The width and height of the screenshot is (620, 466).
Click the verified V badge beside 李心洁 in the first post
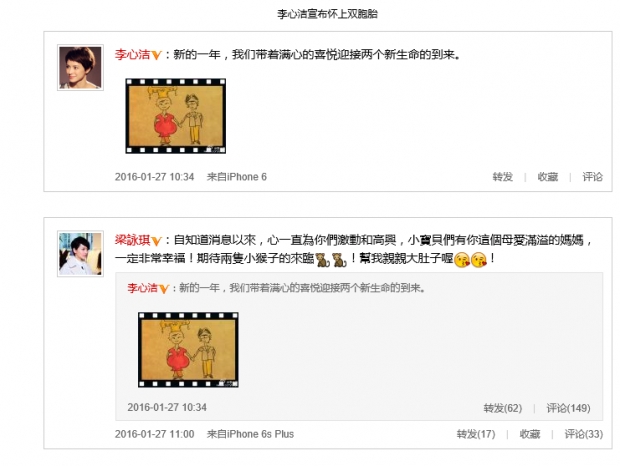pos(157,55)
